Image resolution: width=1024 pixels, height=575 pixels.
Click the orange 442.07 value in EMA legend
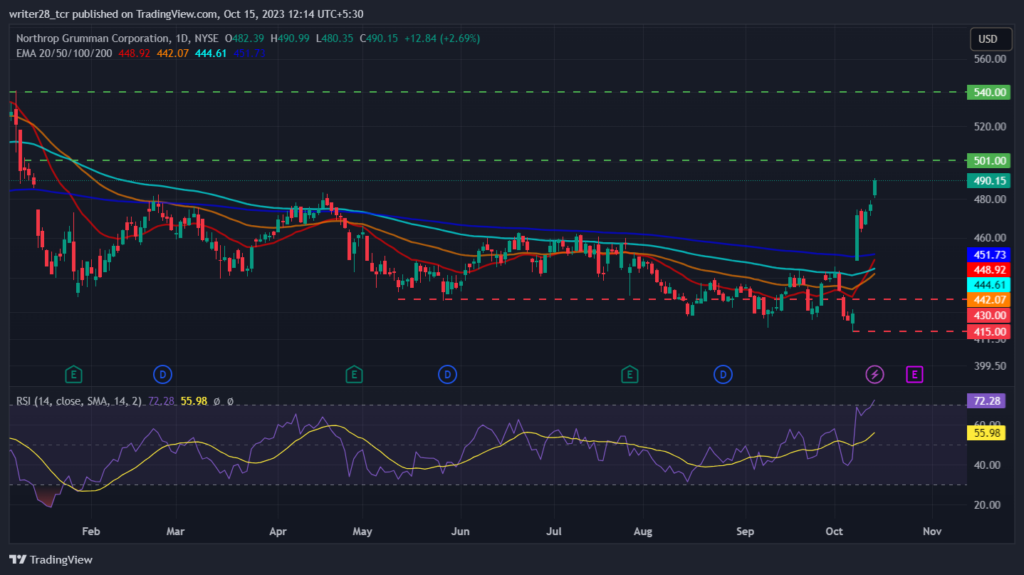tap(172, 54)
